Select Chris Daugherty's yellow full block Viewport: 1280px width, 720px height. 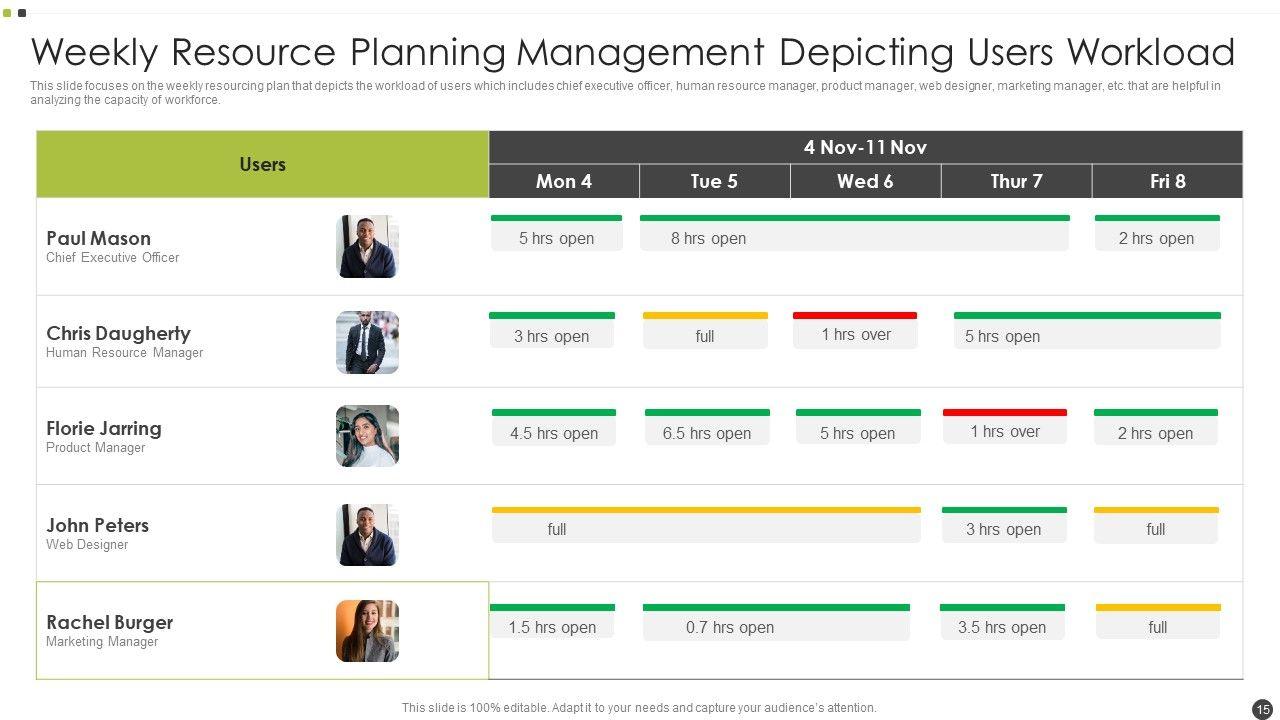tap(705, 335)
